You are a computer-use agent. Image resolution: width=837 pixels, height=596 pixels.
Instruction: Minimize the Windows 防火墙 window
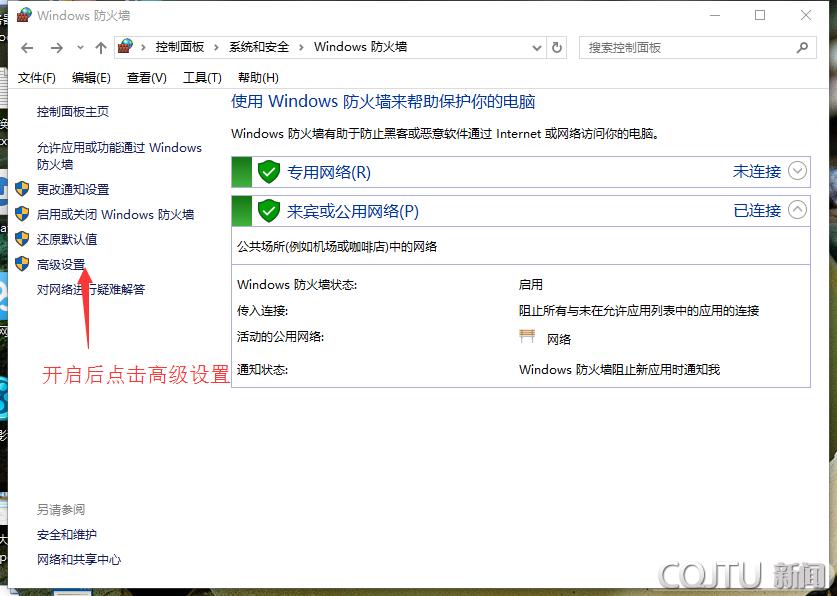point(715,15)
